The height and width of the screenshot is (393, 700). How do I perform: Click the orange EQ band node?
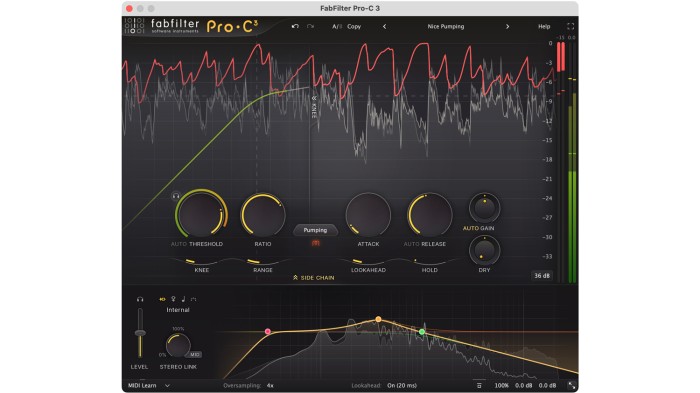point(378,319)
